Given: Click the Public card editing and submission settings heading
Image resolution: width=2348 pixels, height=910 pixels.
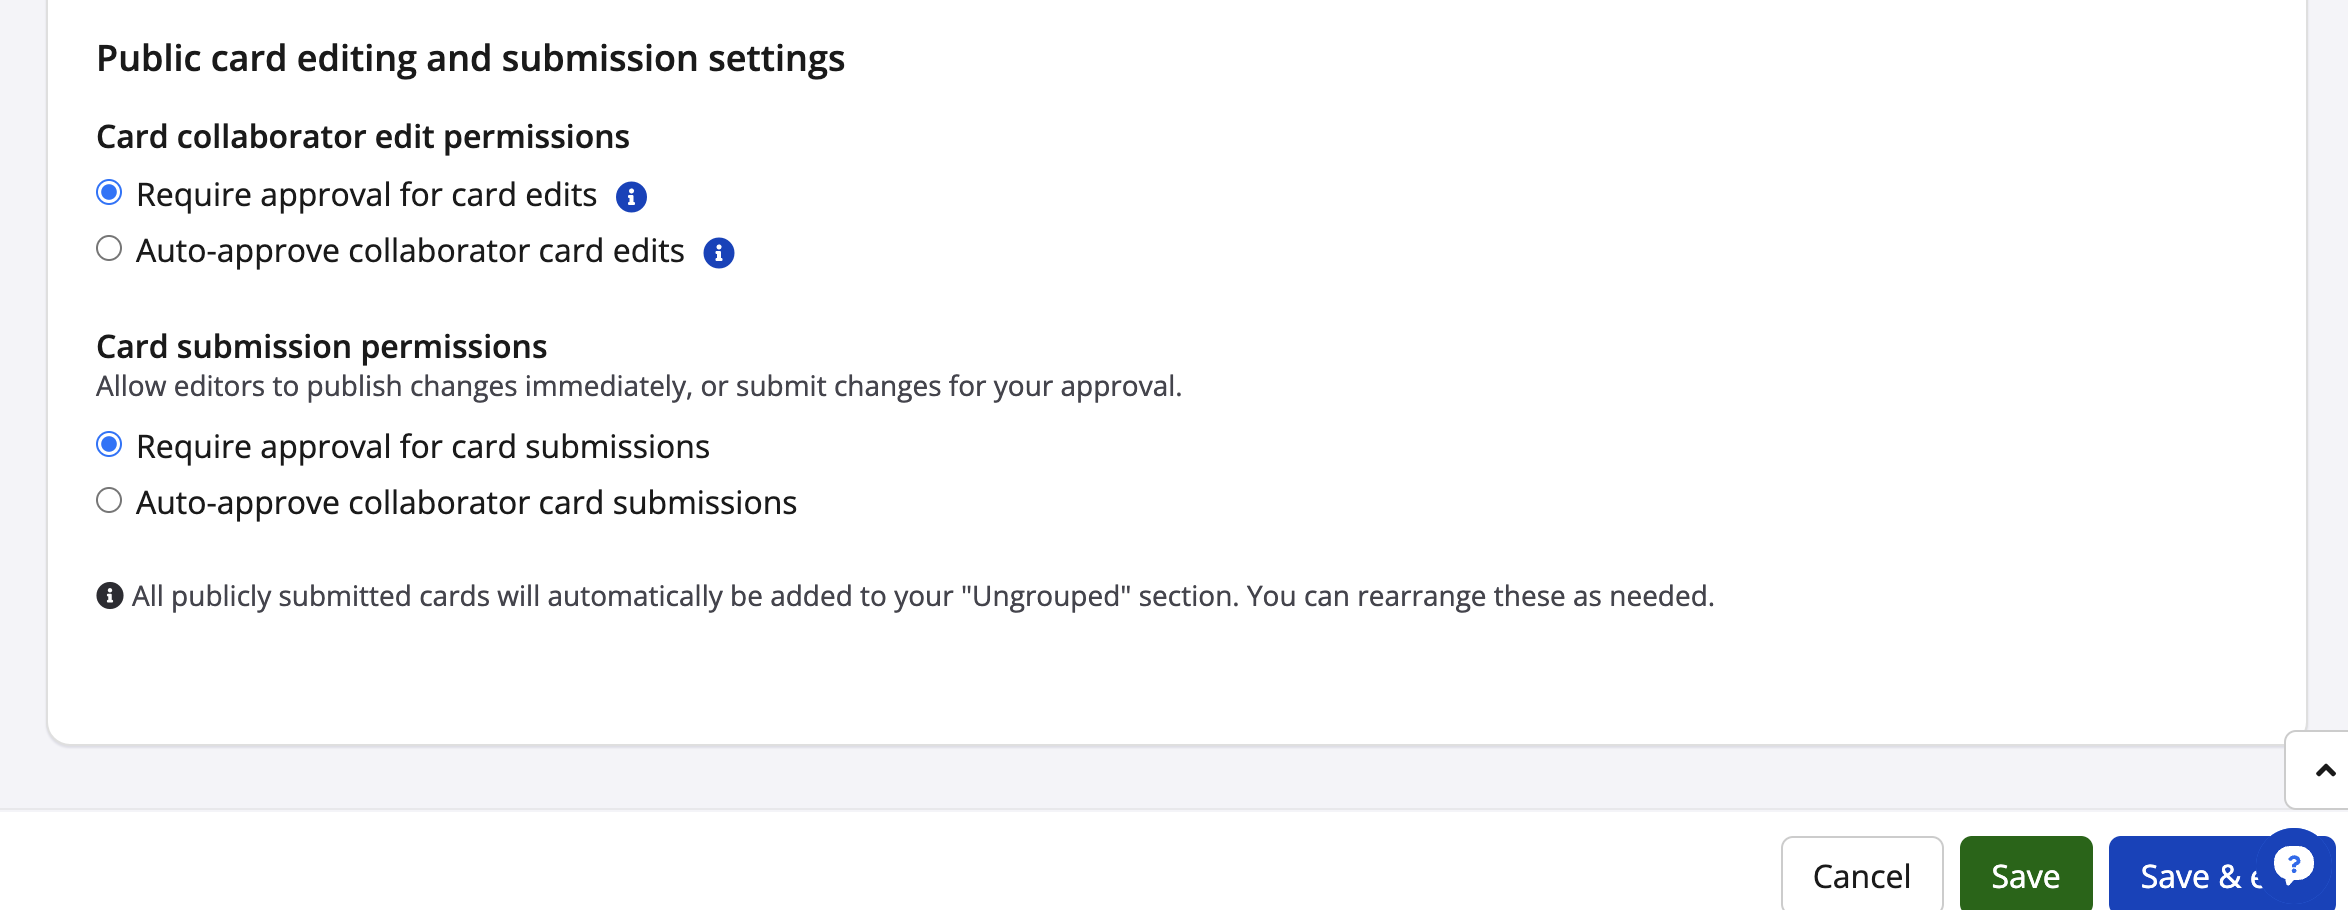Looking at the screenshot, I should 470,59.
